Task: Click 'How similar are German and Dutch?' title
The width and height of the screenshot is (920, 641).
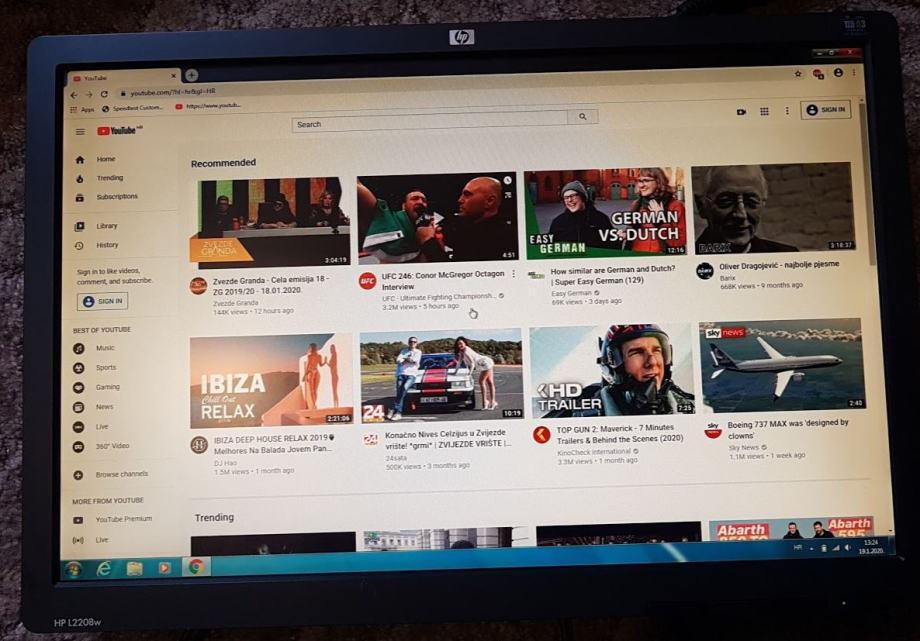Action: (613, 275)
